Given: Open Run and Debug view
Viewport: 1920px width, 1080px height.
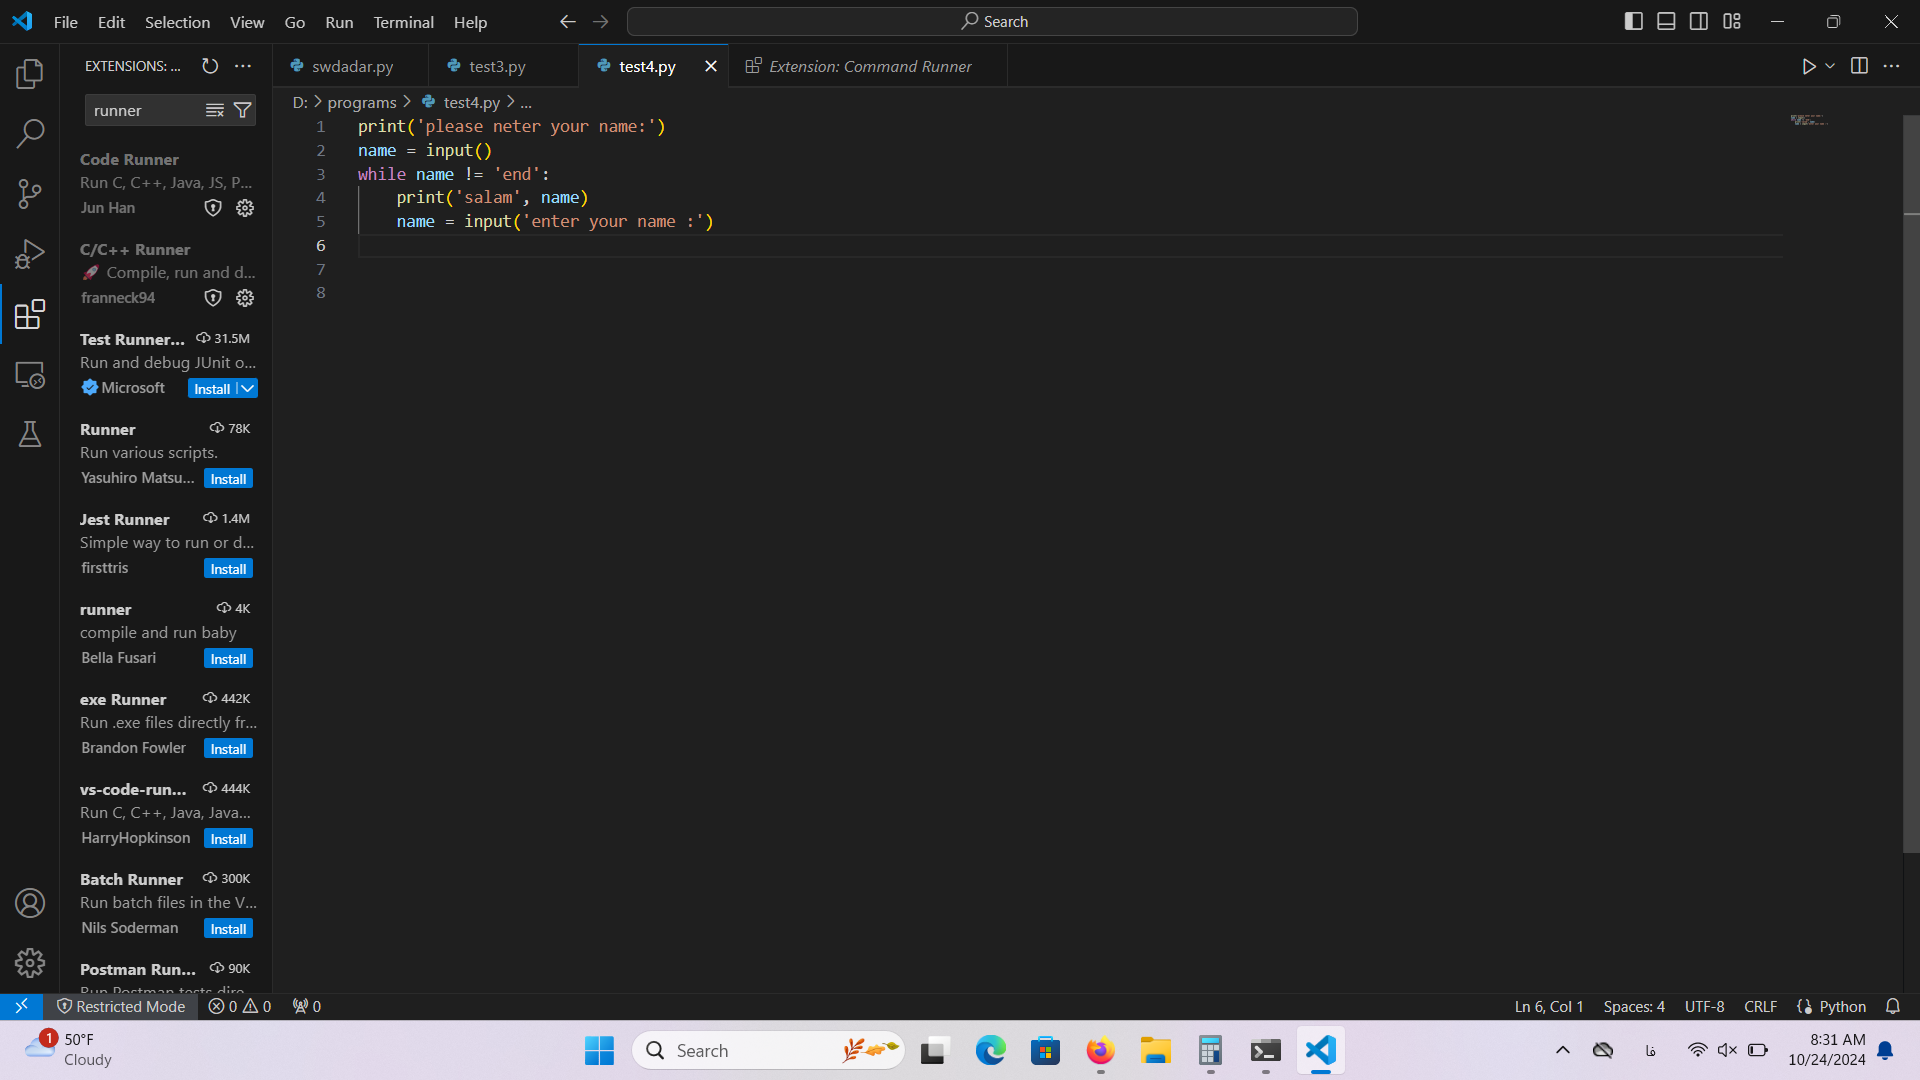Looking at the screenshot, I should point(30,254).
